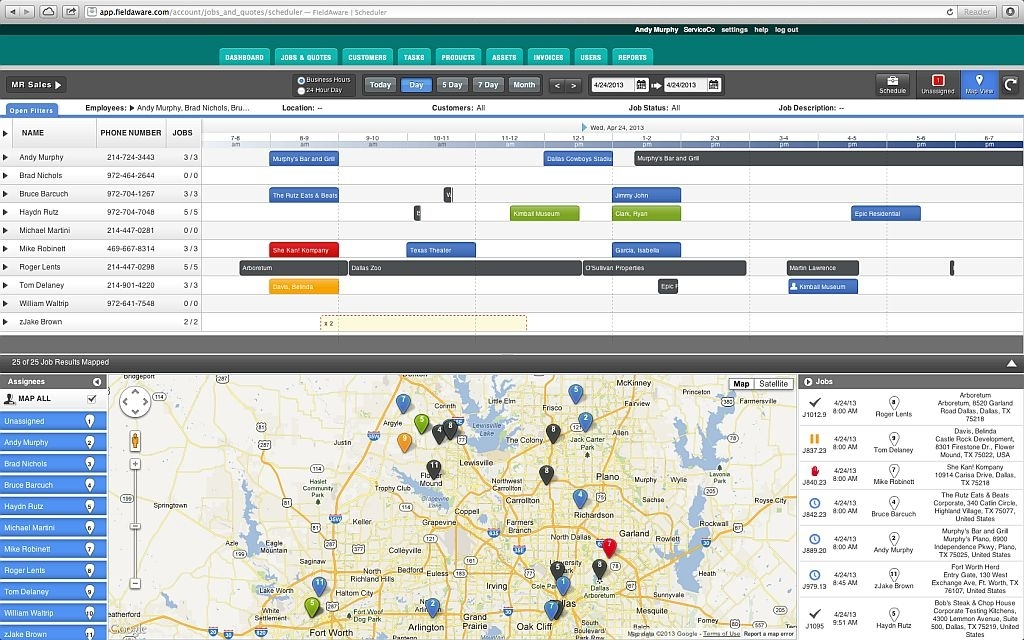Select 24 Hour Day radio option
The image size is (1024, 640).
(x=301, y=91)
